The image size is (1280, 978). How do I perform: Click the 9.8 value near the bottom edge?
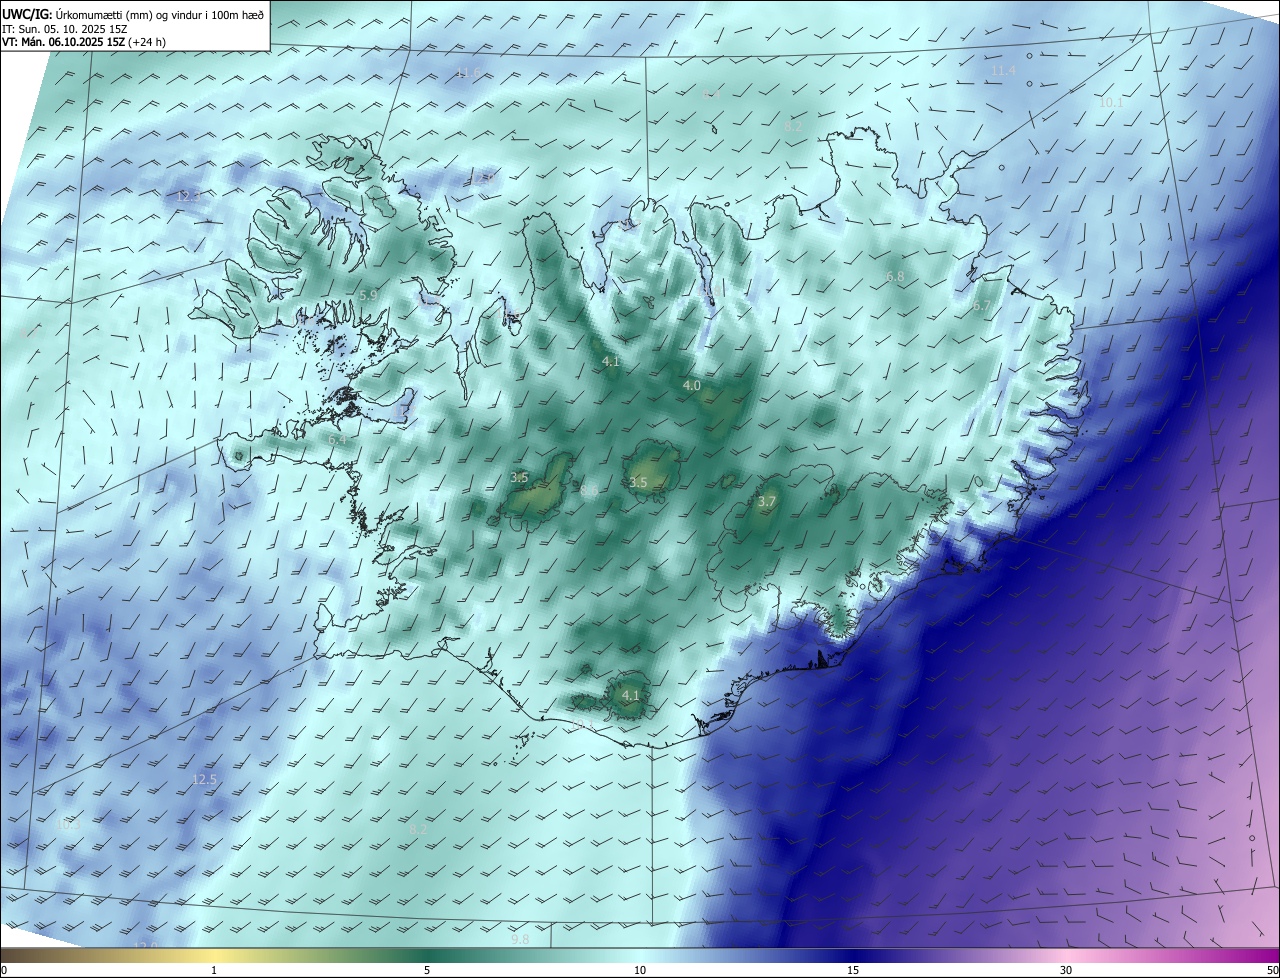(x=520, y=940)
